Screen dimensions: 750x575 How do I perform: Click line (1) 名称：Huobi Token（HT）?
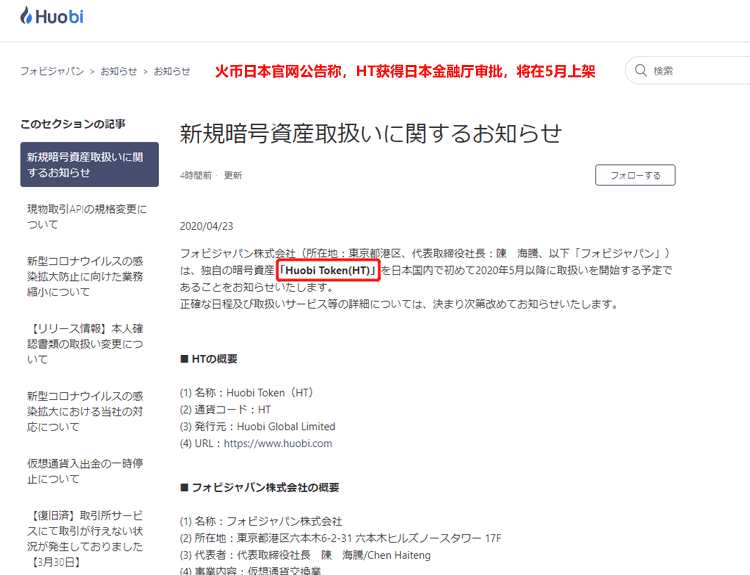(246, 393)
